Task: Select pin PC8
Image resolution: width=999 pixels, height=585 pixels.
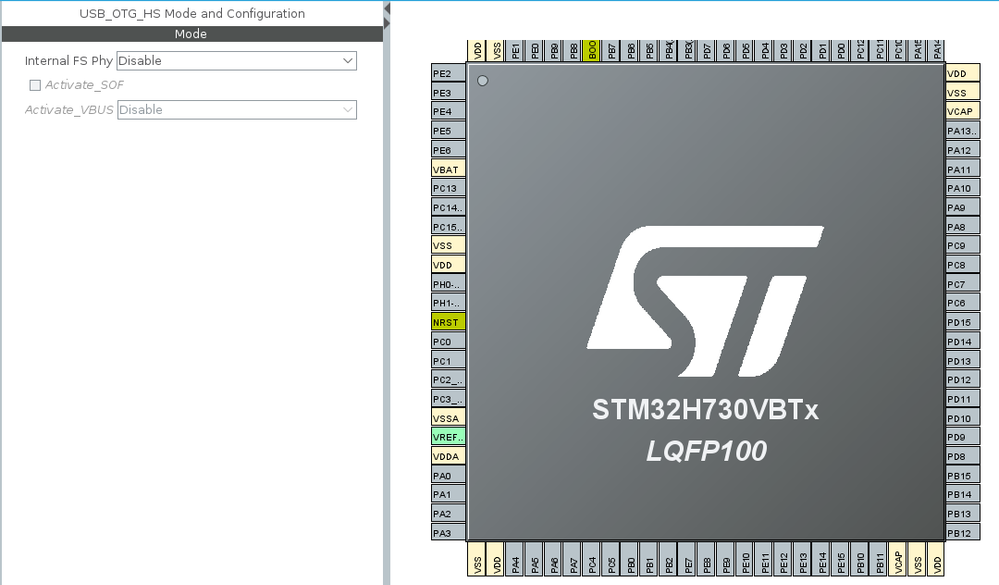Action: (x=963, y=264)
